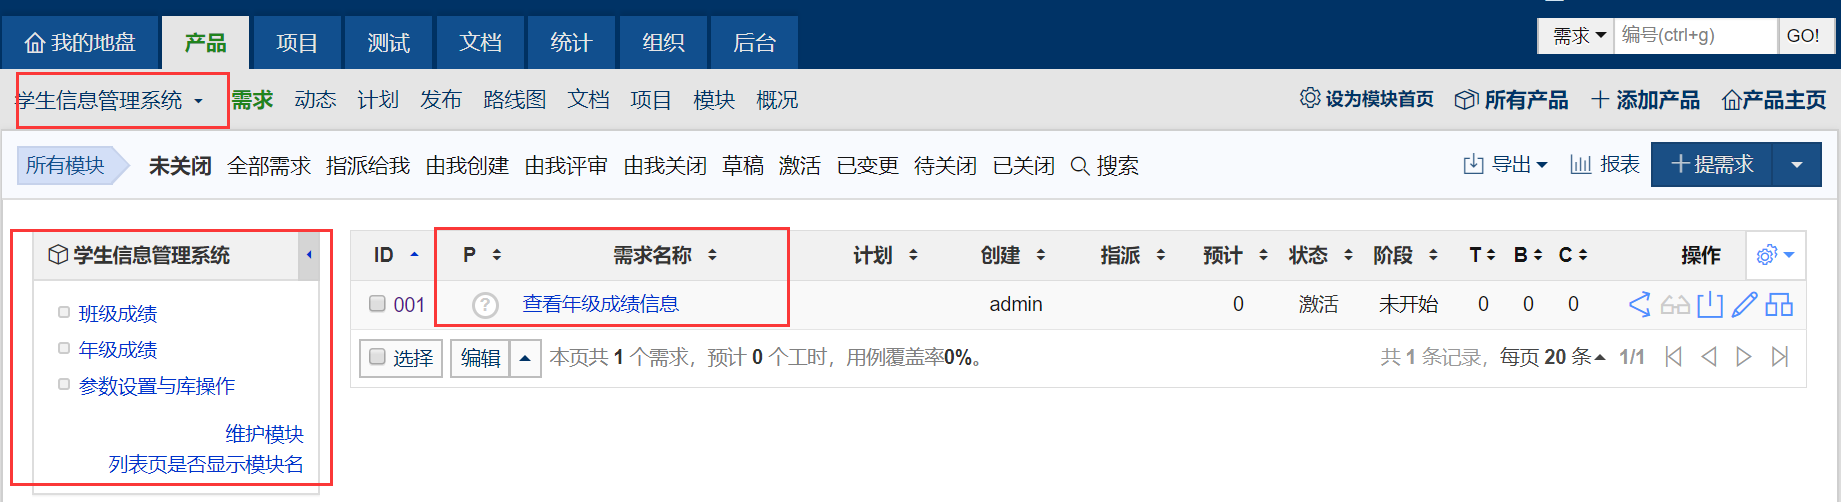Show 全部需求 filter
The width and height of the screenshot is (1841, 502).
coord(269,166)
